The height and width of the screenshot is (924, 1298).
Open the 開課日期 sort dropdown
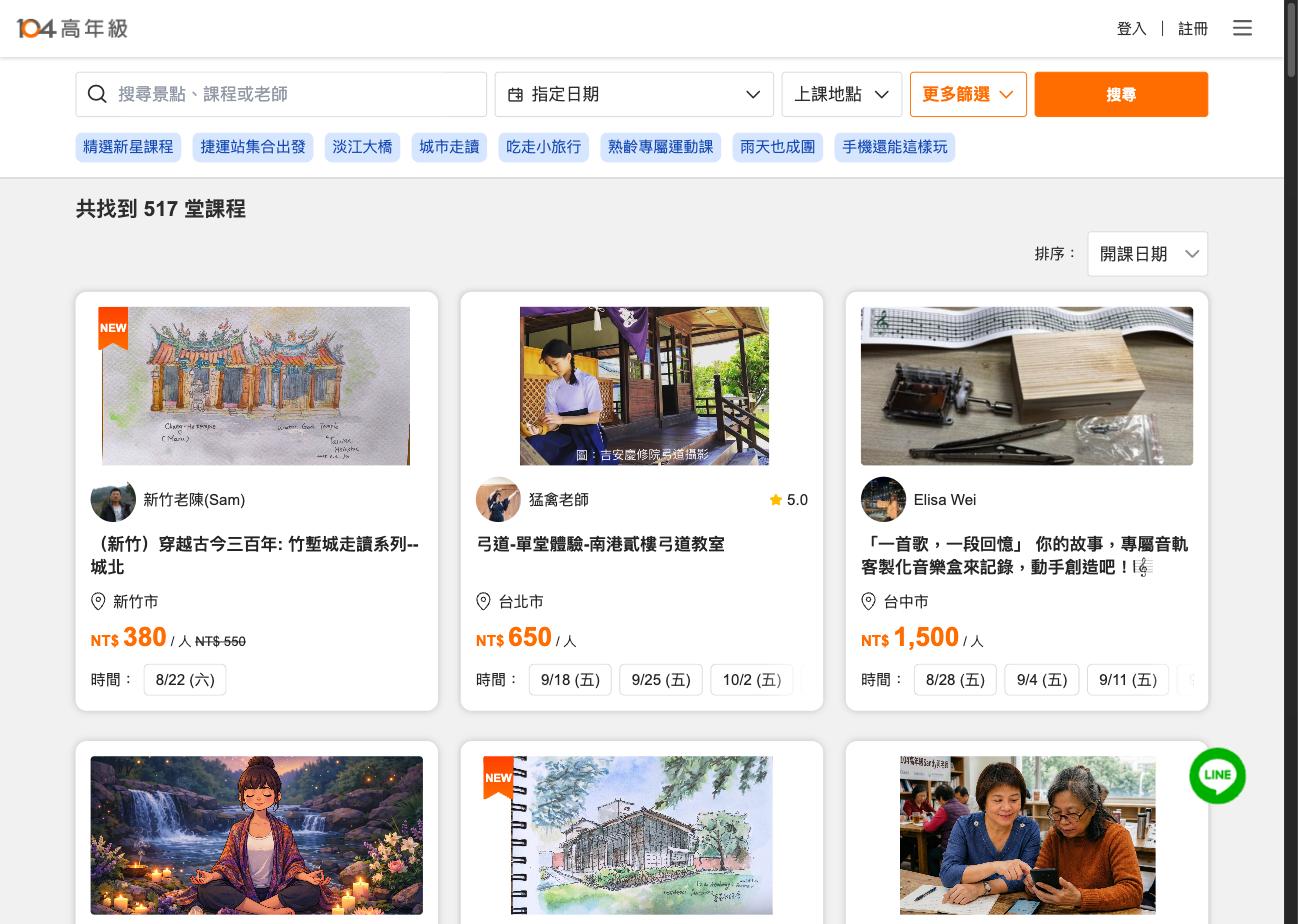click(1147, 254)
